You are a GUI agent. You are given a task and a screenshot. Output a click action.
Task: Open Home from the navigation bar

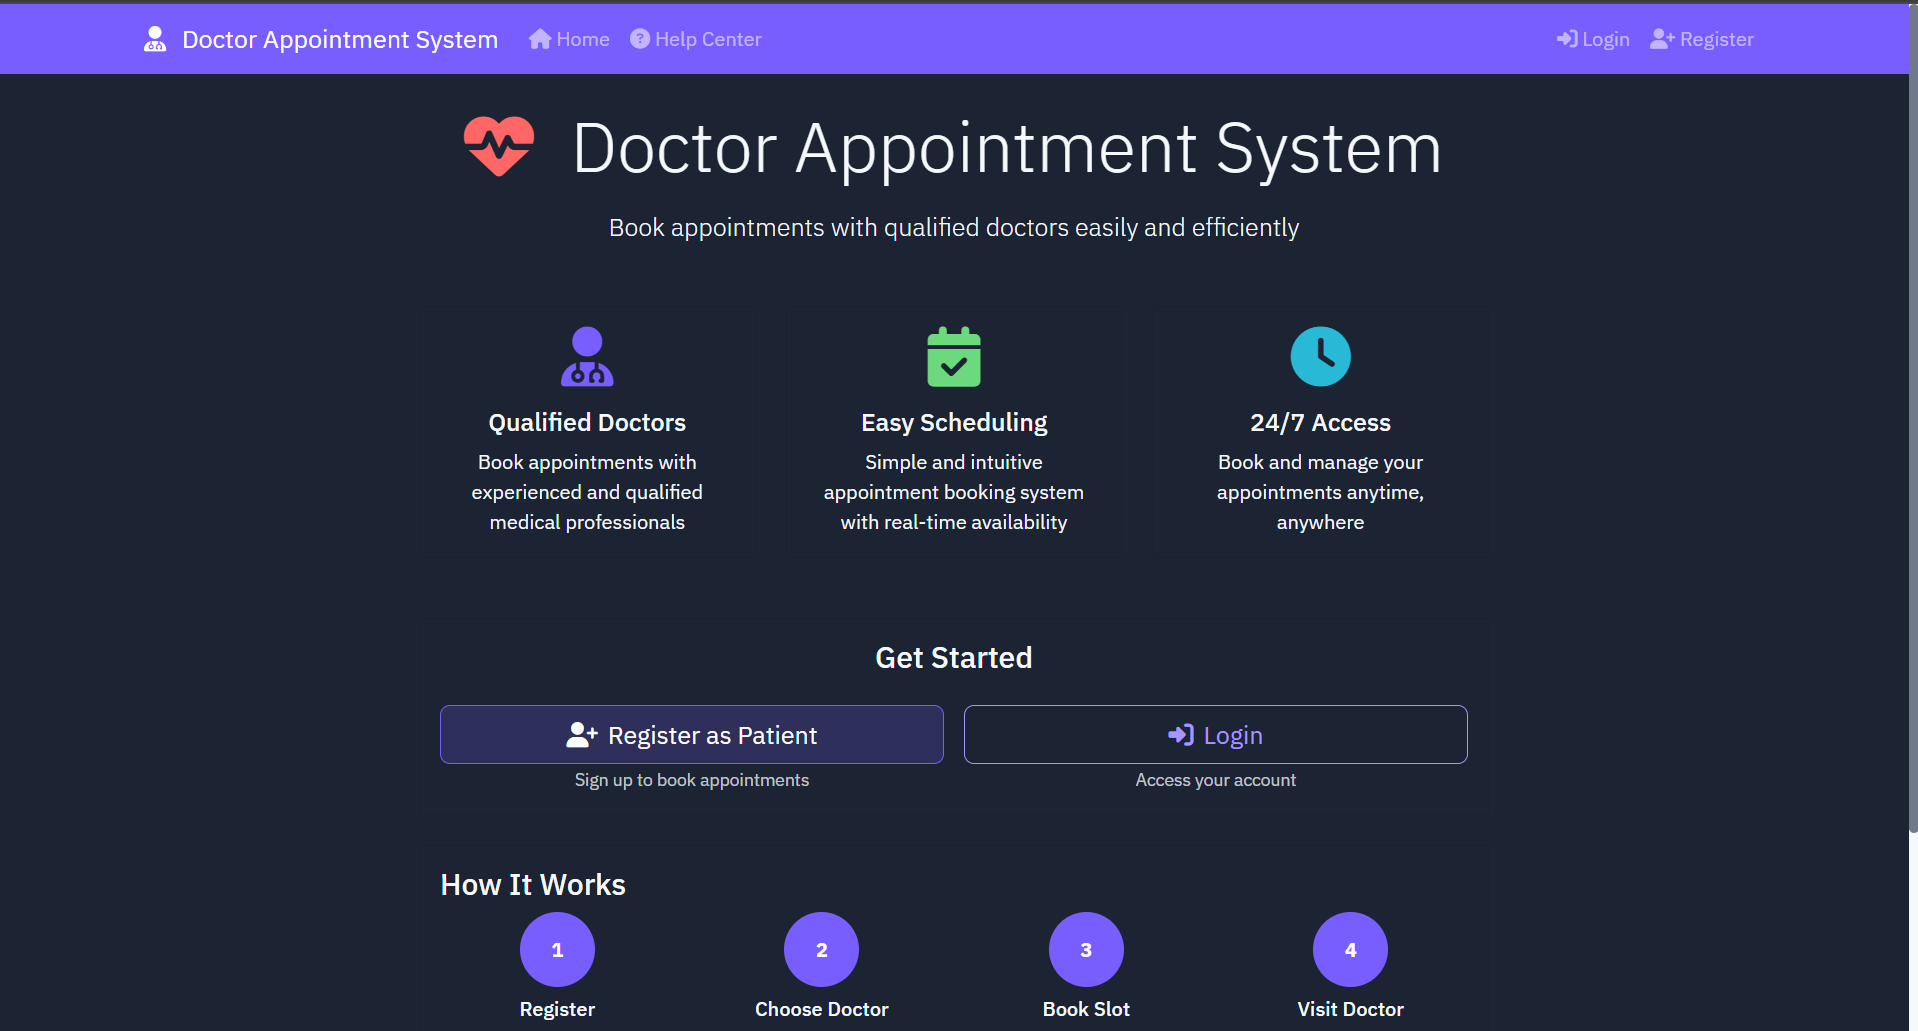(x=569, y=39)
